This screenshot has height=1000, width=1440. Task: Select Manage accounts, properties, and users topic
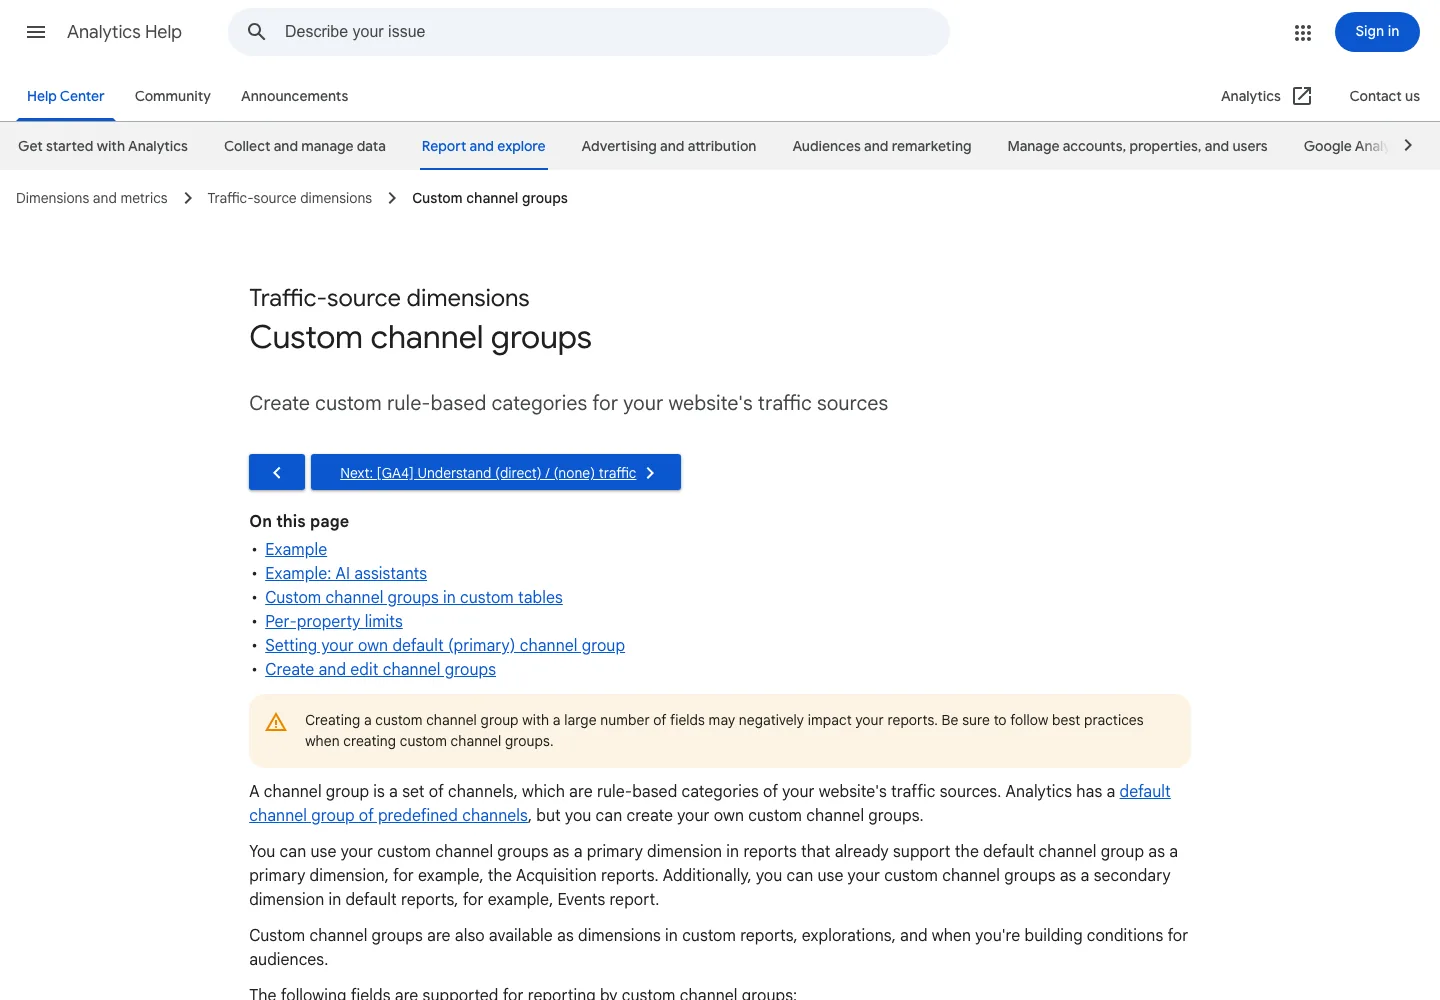point(1137,146)
